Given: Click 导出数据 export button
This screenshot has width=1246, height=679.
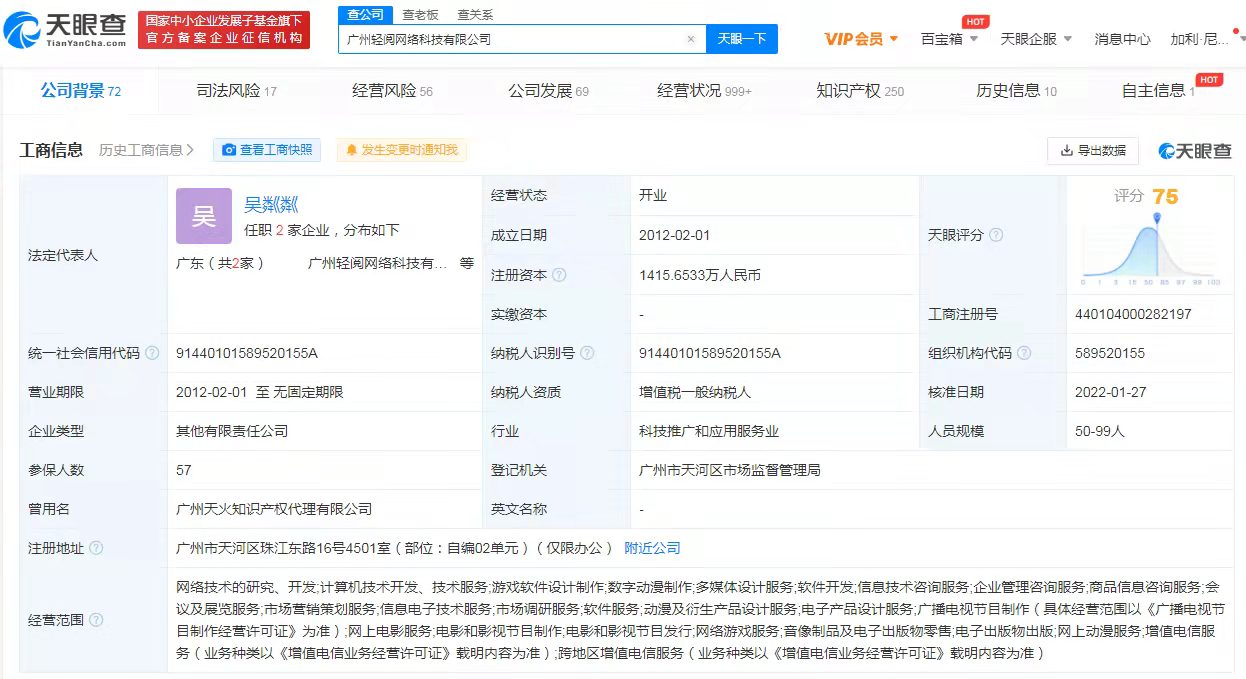Looking at the screenshot, I should coord(1093,150).
